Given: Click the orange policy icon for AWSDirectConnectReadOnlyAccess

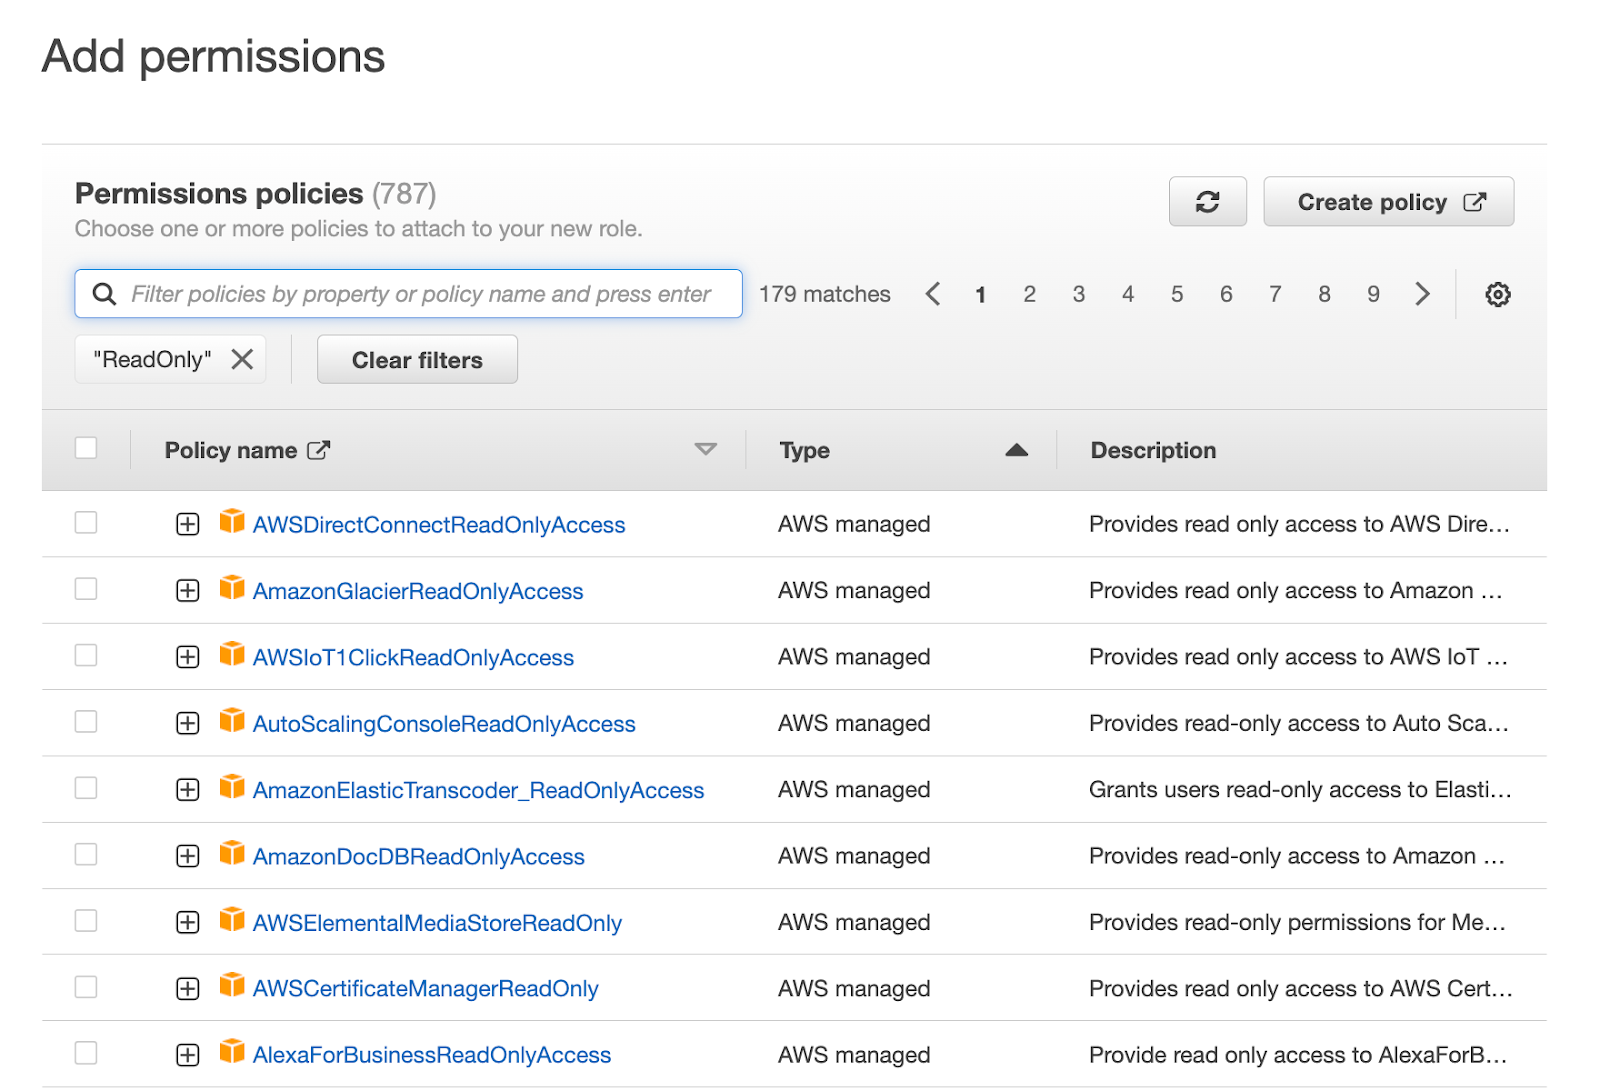Looking at the screenshot, I should 232,522.
